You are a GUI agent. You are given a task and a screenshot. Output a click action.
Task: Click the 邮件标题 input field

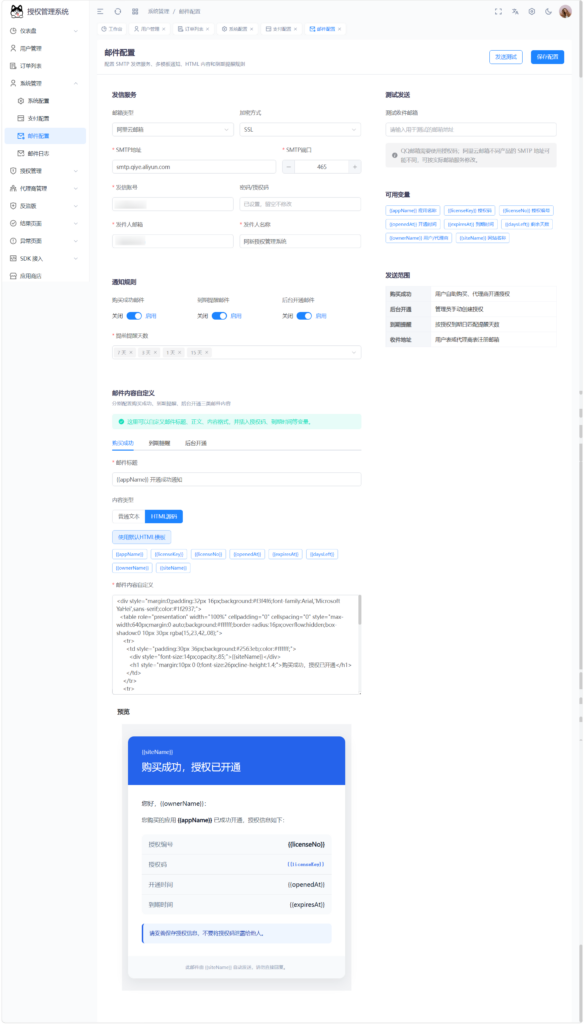pos(236,479)
